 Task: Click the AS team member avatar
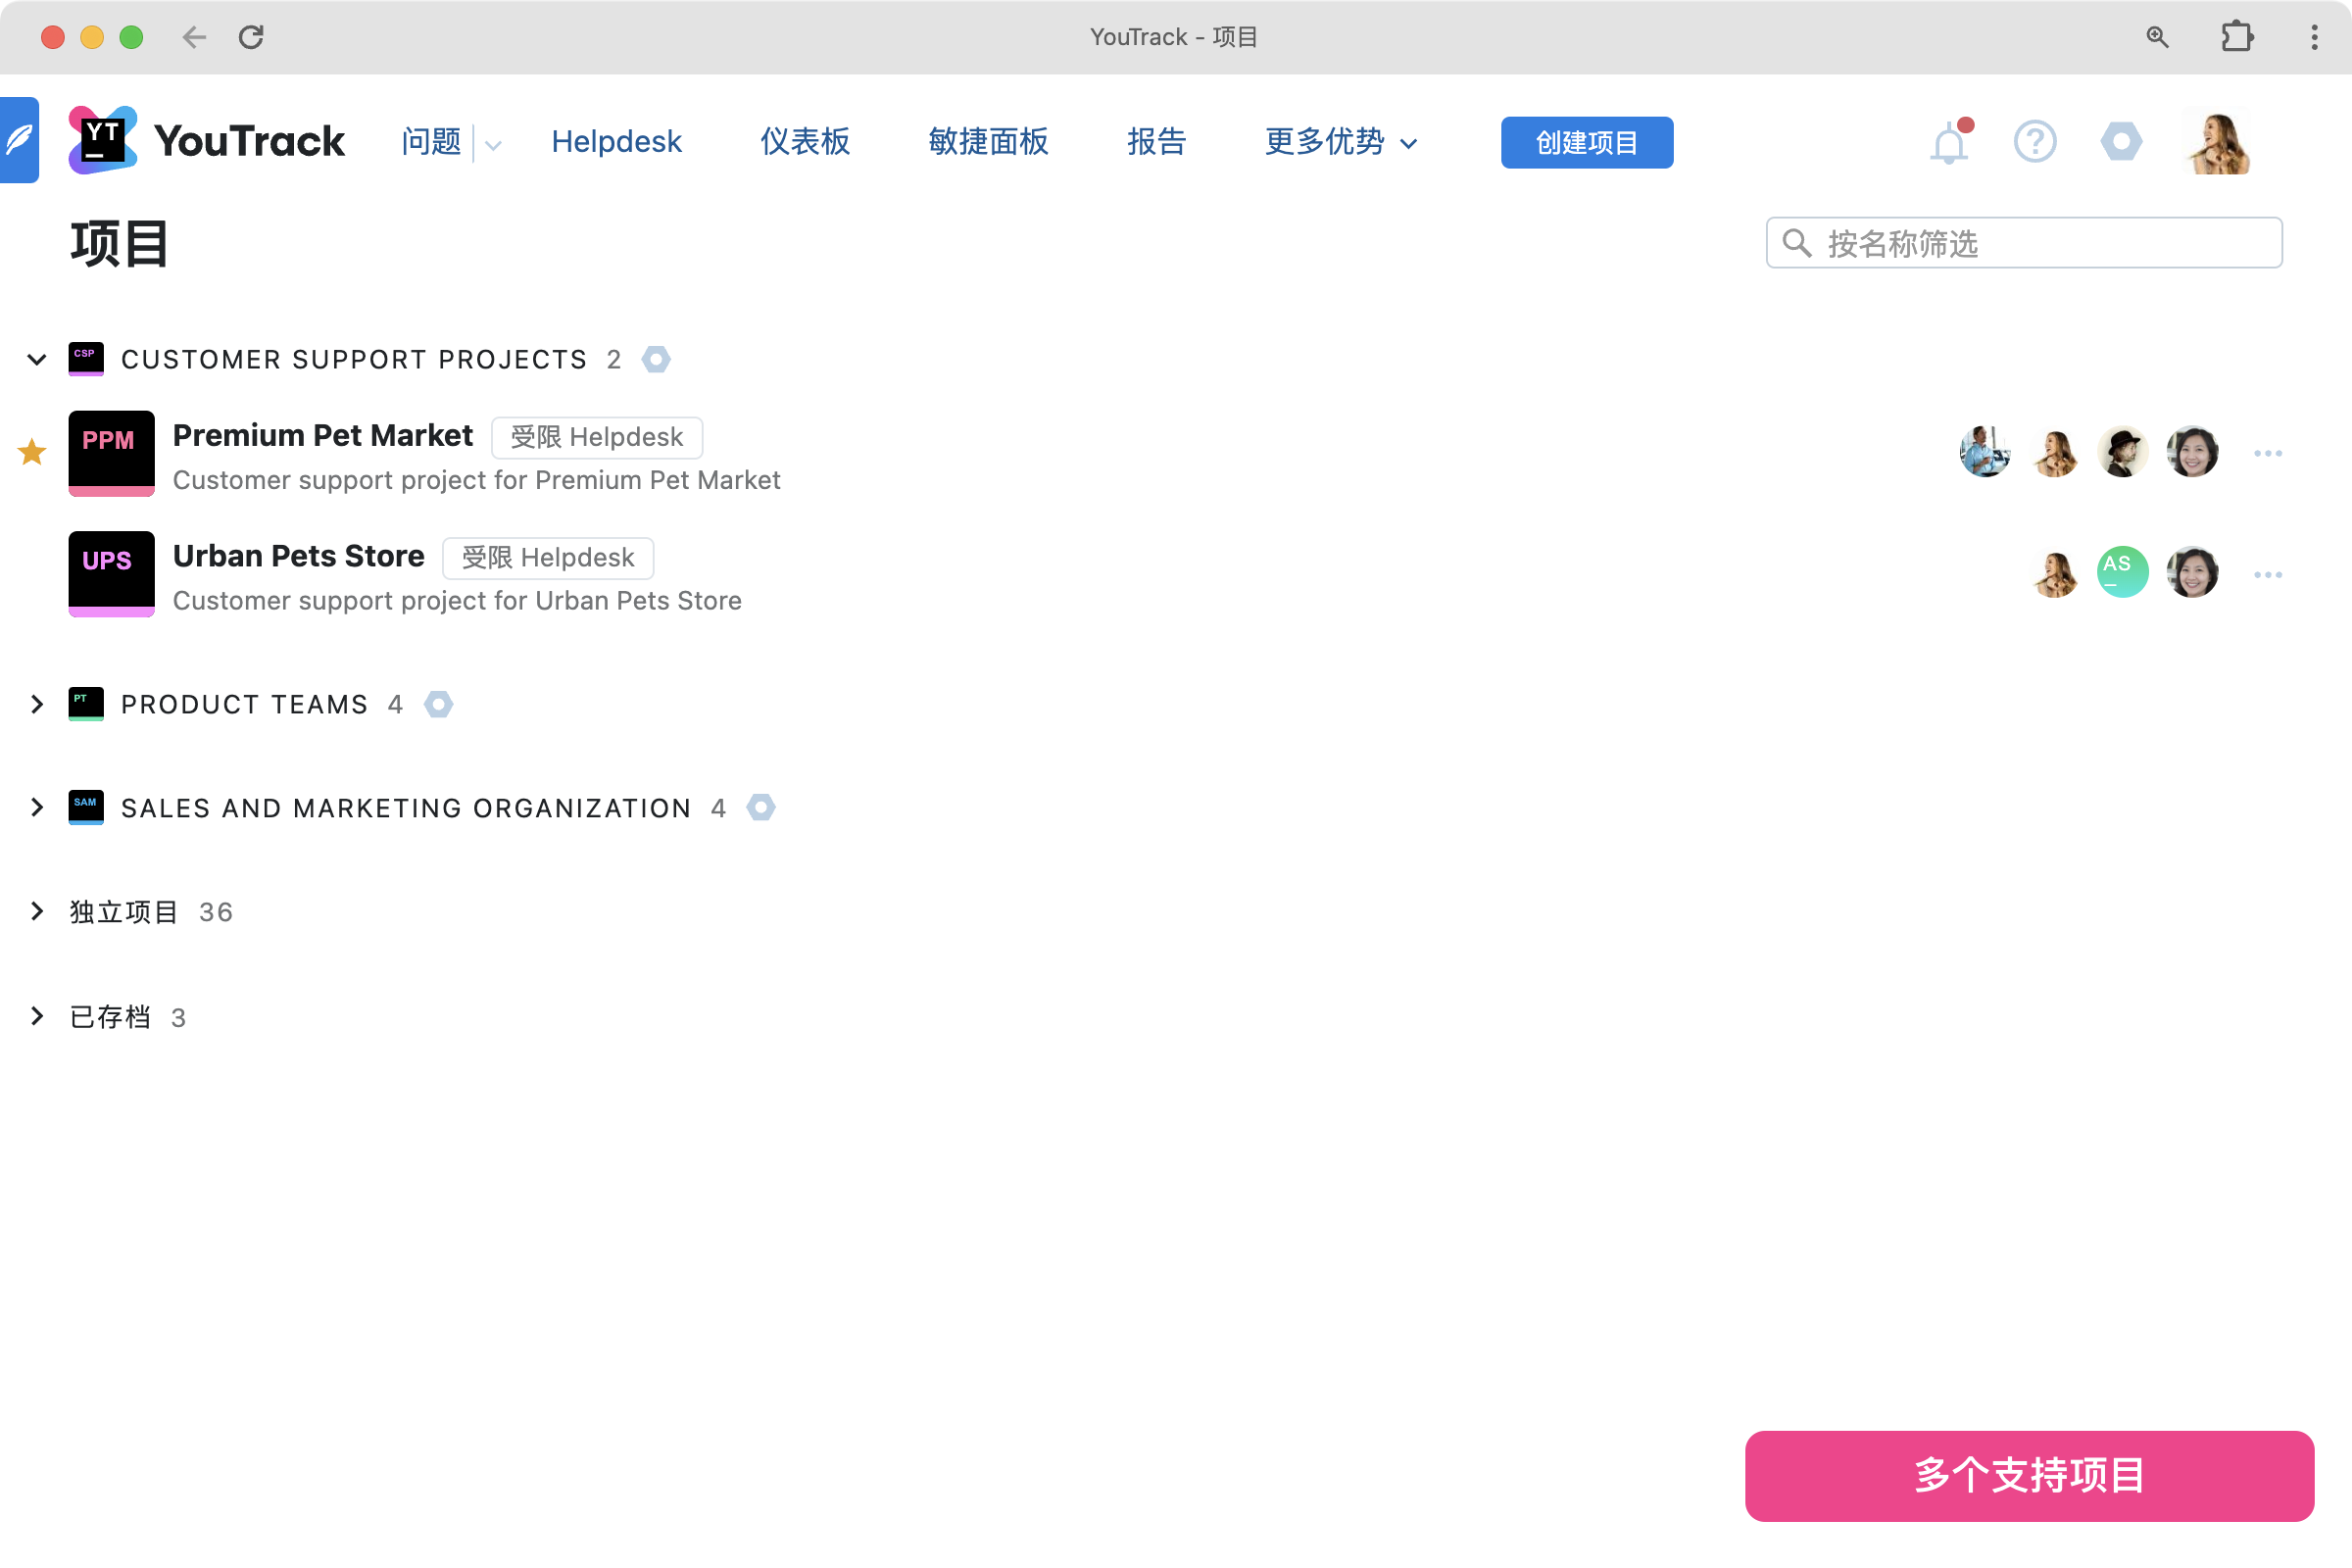(2122, 572)
